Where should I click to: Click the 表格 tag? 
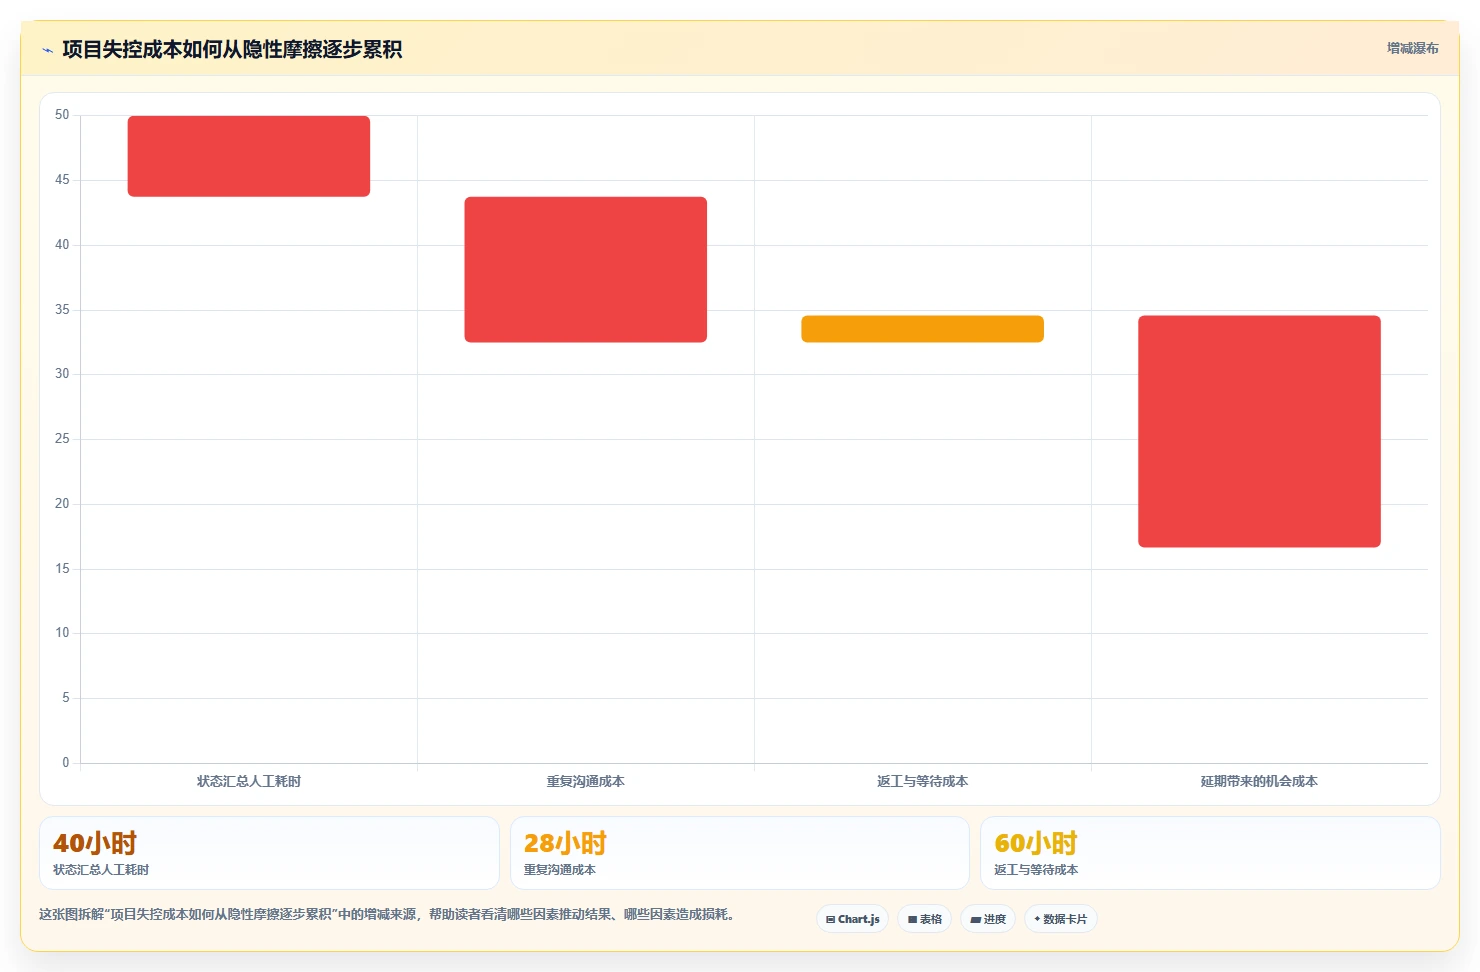click(x=925, y=919)
